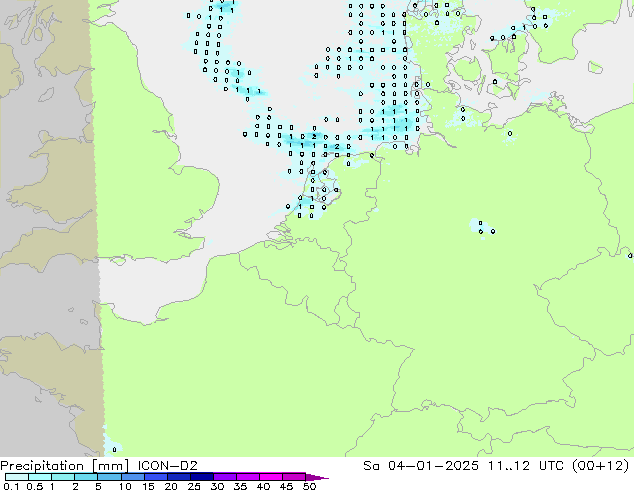Click the 0.1 to 0.5 mm legend swatch

(17, 477)
